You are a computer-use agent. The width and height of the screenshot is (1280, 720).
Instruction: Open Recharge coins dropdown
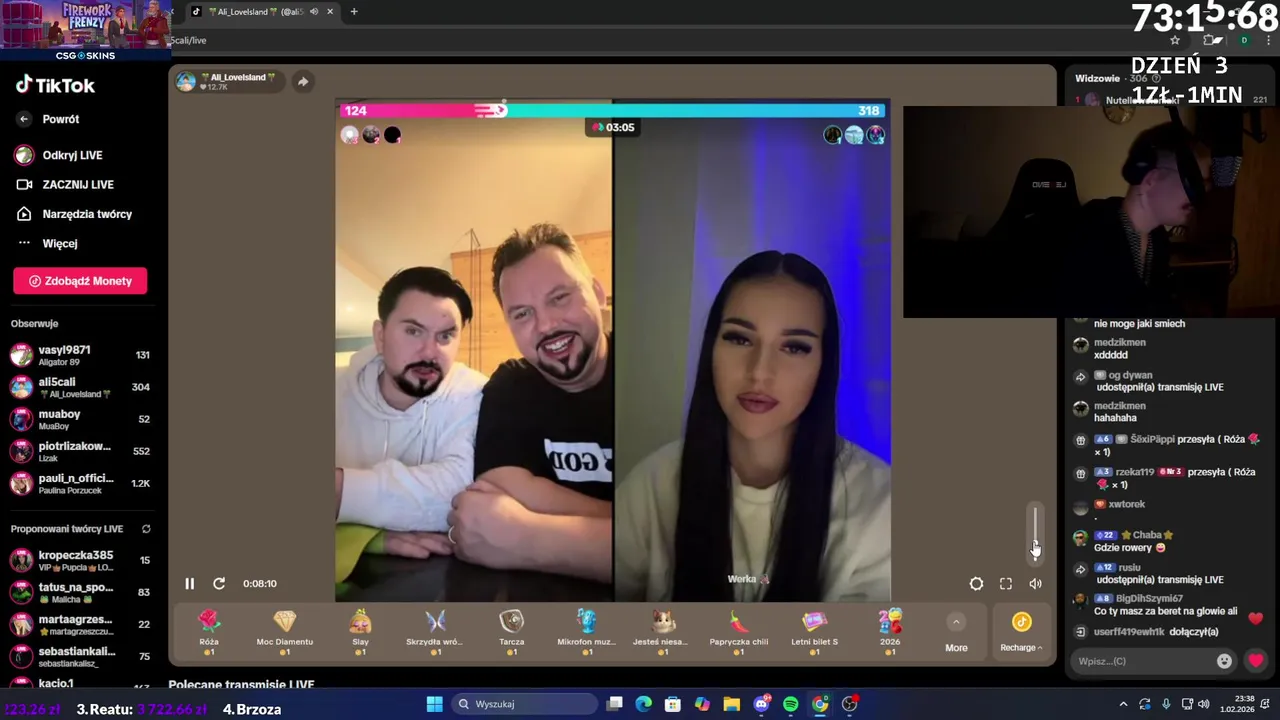pos(1021,633)
